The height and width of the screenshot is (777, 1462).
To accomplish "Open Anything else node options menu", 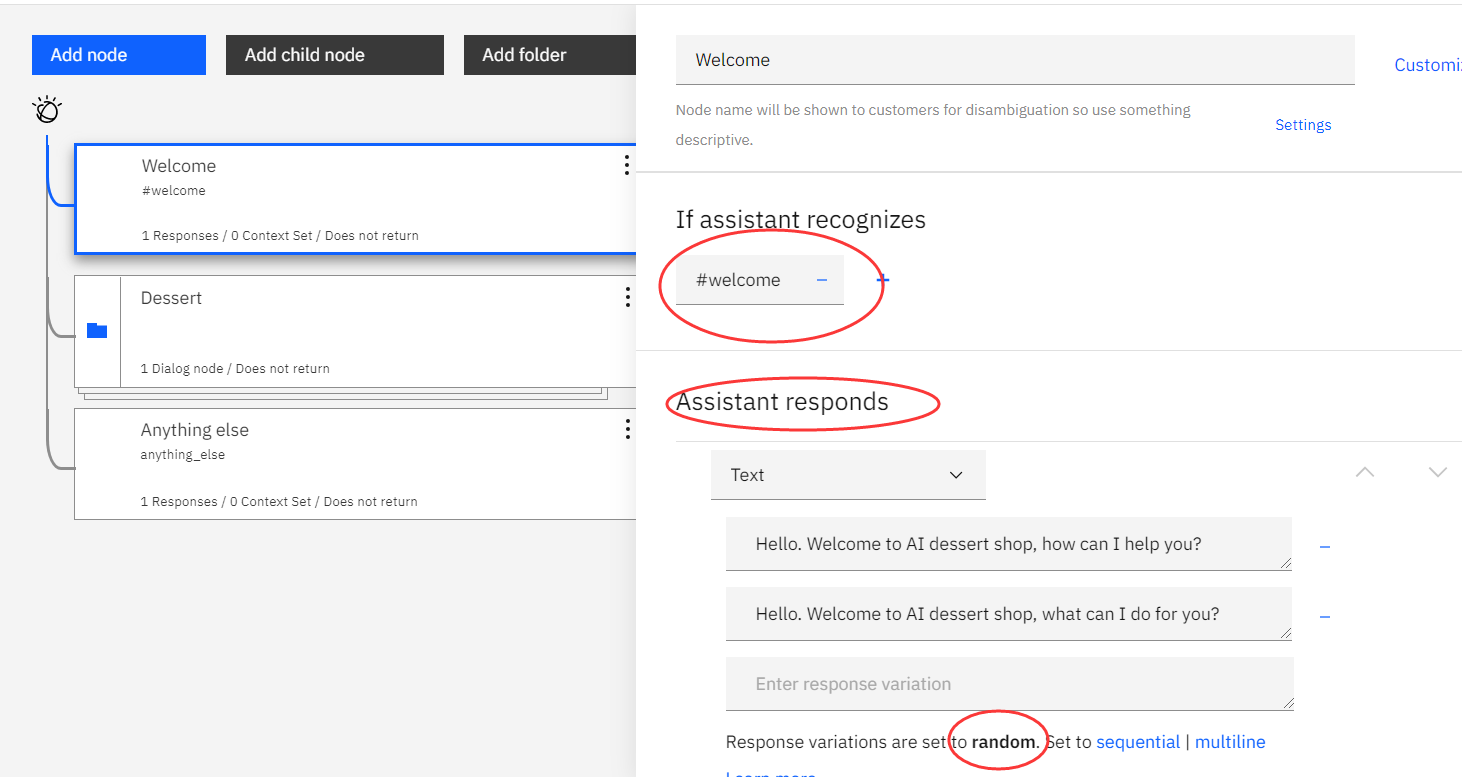I will pyautogui.click(x=627, y=429).
